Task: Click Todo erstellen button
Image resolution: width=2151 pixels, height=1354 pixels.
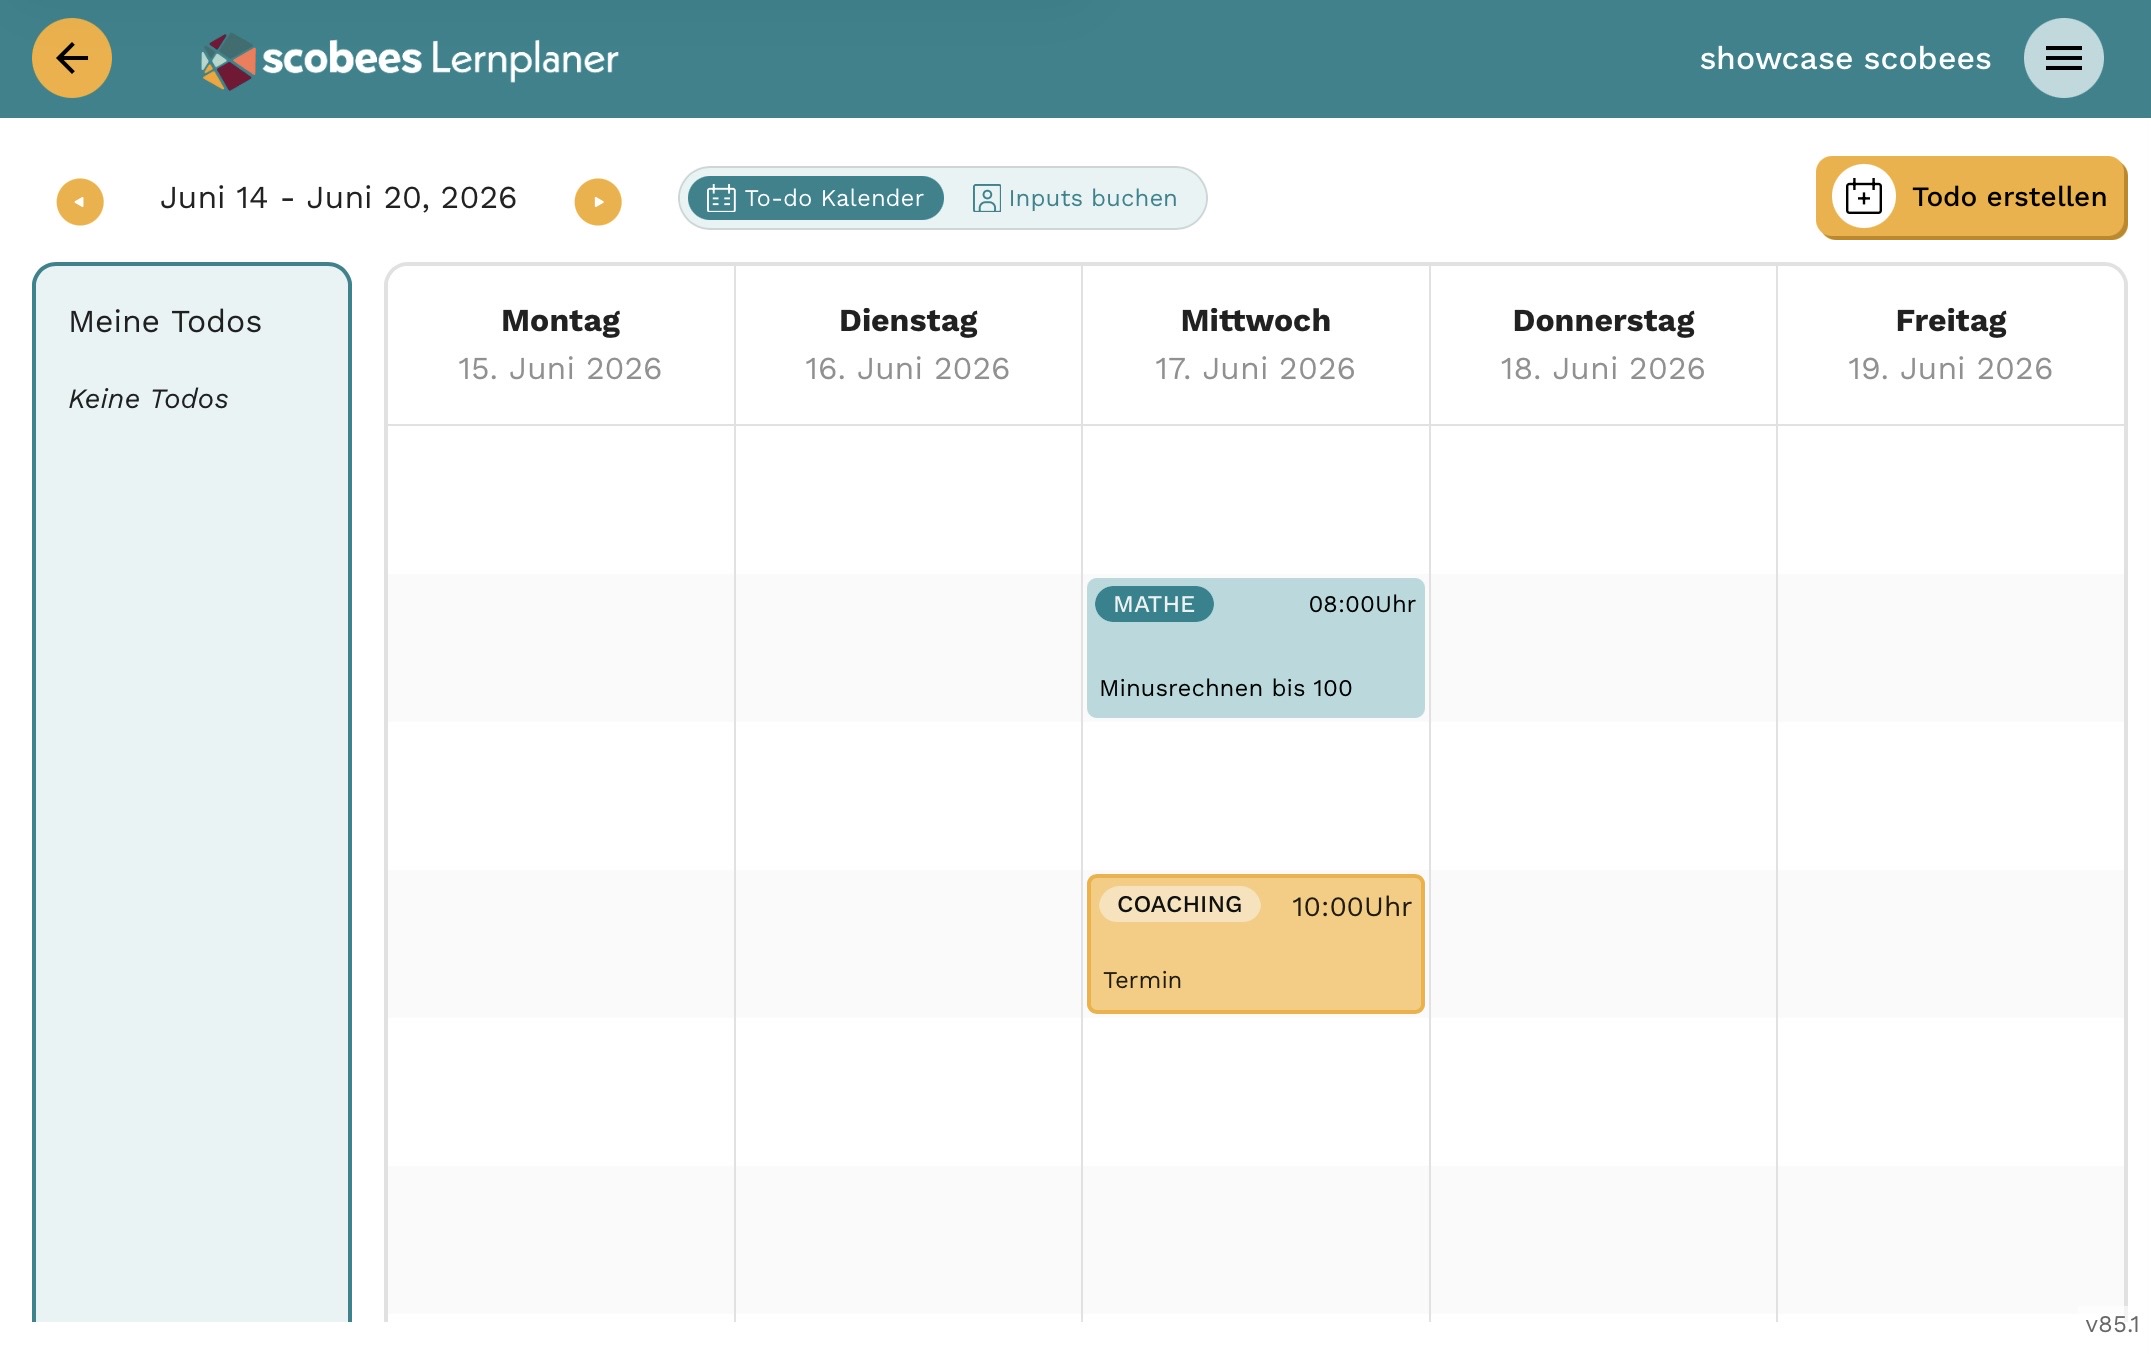Action: coord(1971,197)
